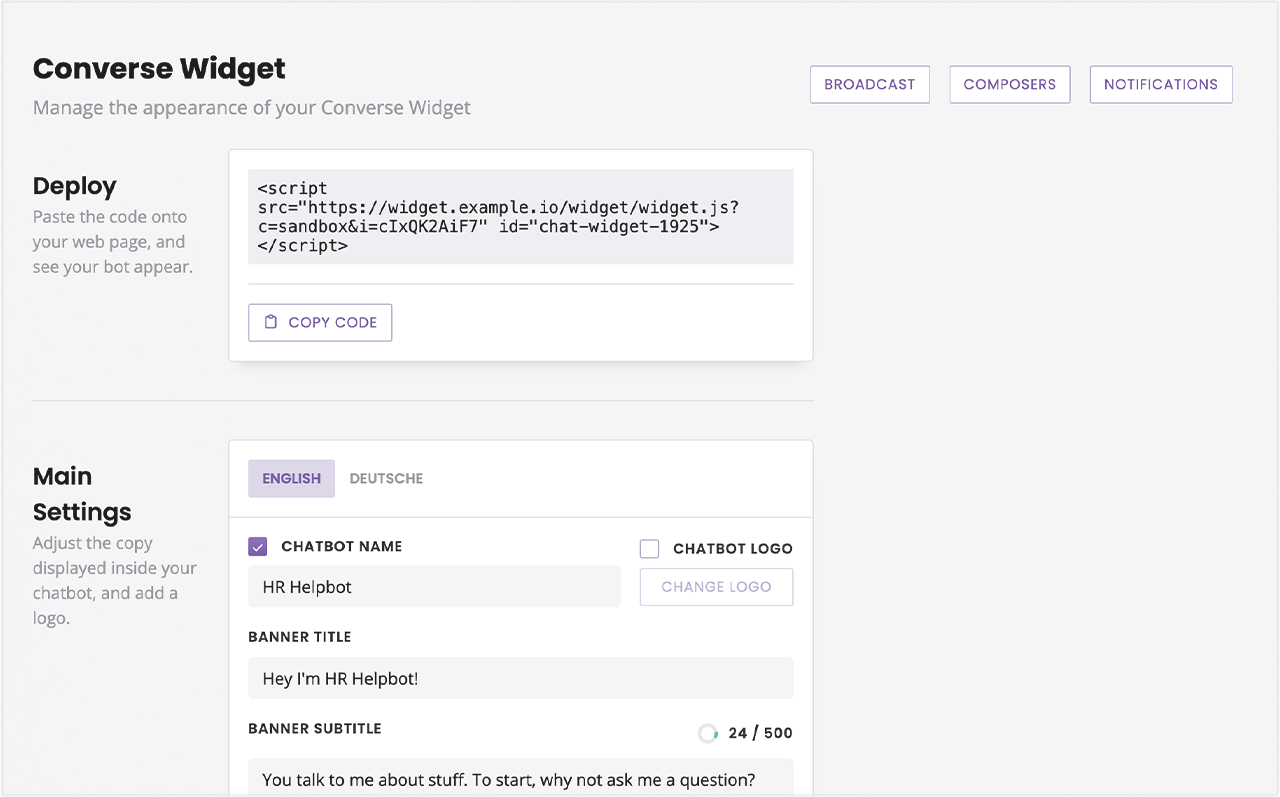Click the Banner Title input field
This screenshot has width=1280, height=797.
[520, 678]
